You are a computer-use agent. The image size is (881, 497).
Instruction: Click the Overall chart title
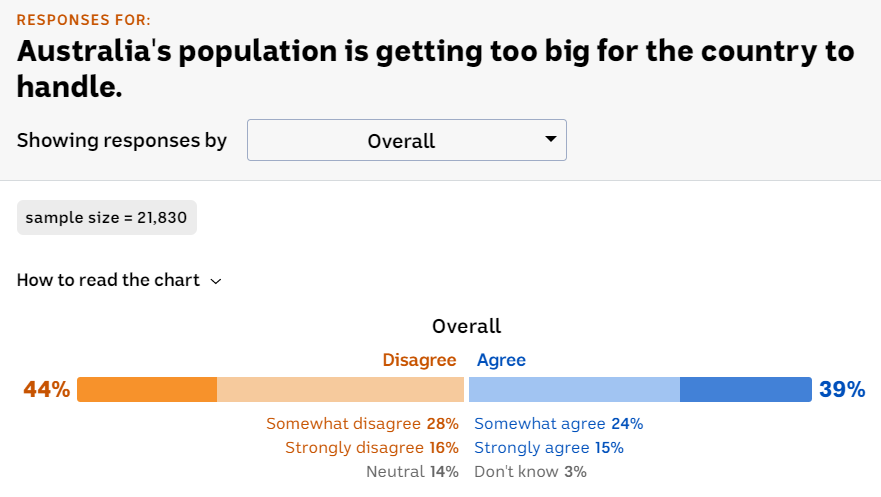click(466, 326)
